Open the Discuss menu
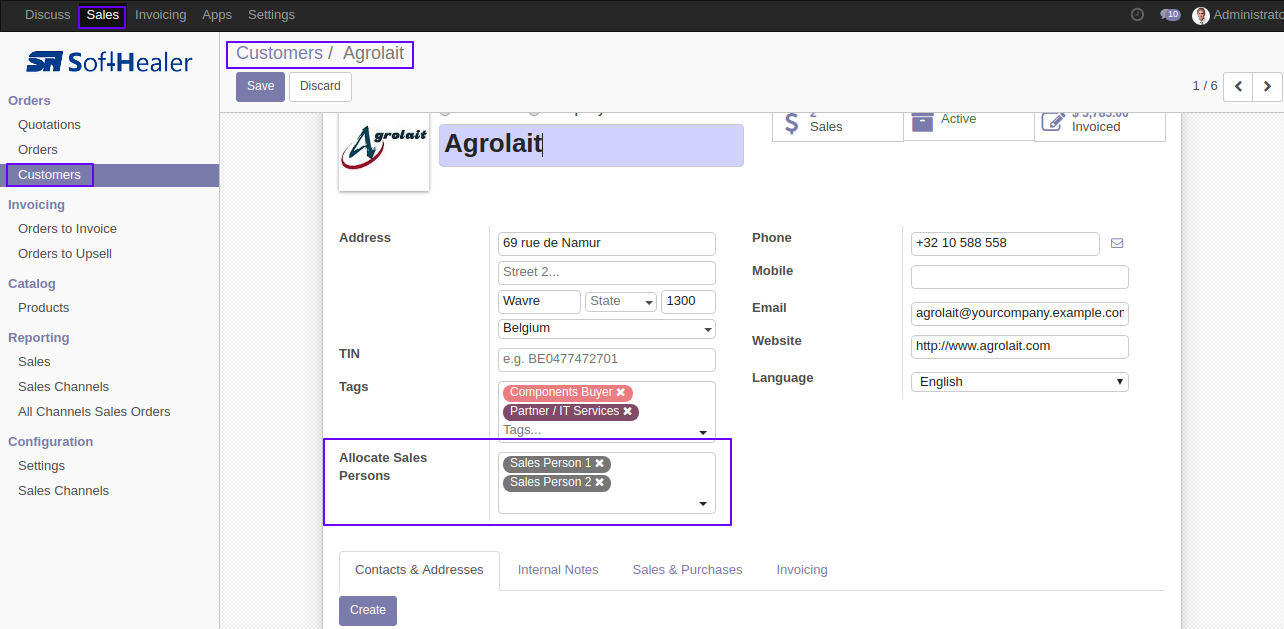The image size is (1284, 629). [x=48, y=15]
